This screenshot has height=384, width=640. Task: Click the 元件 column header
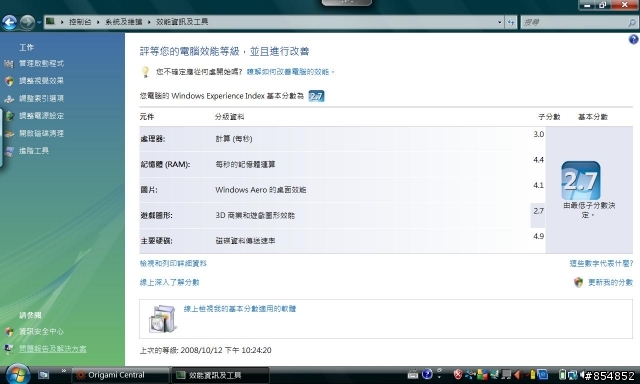pos(147,117)
